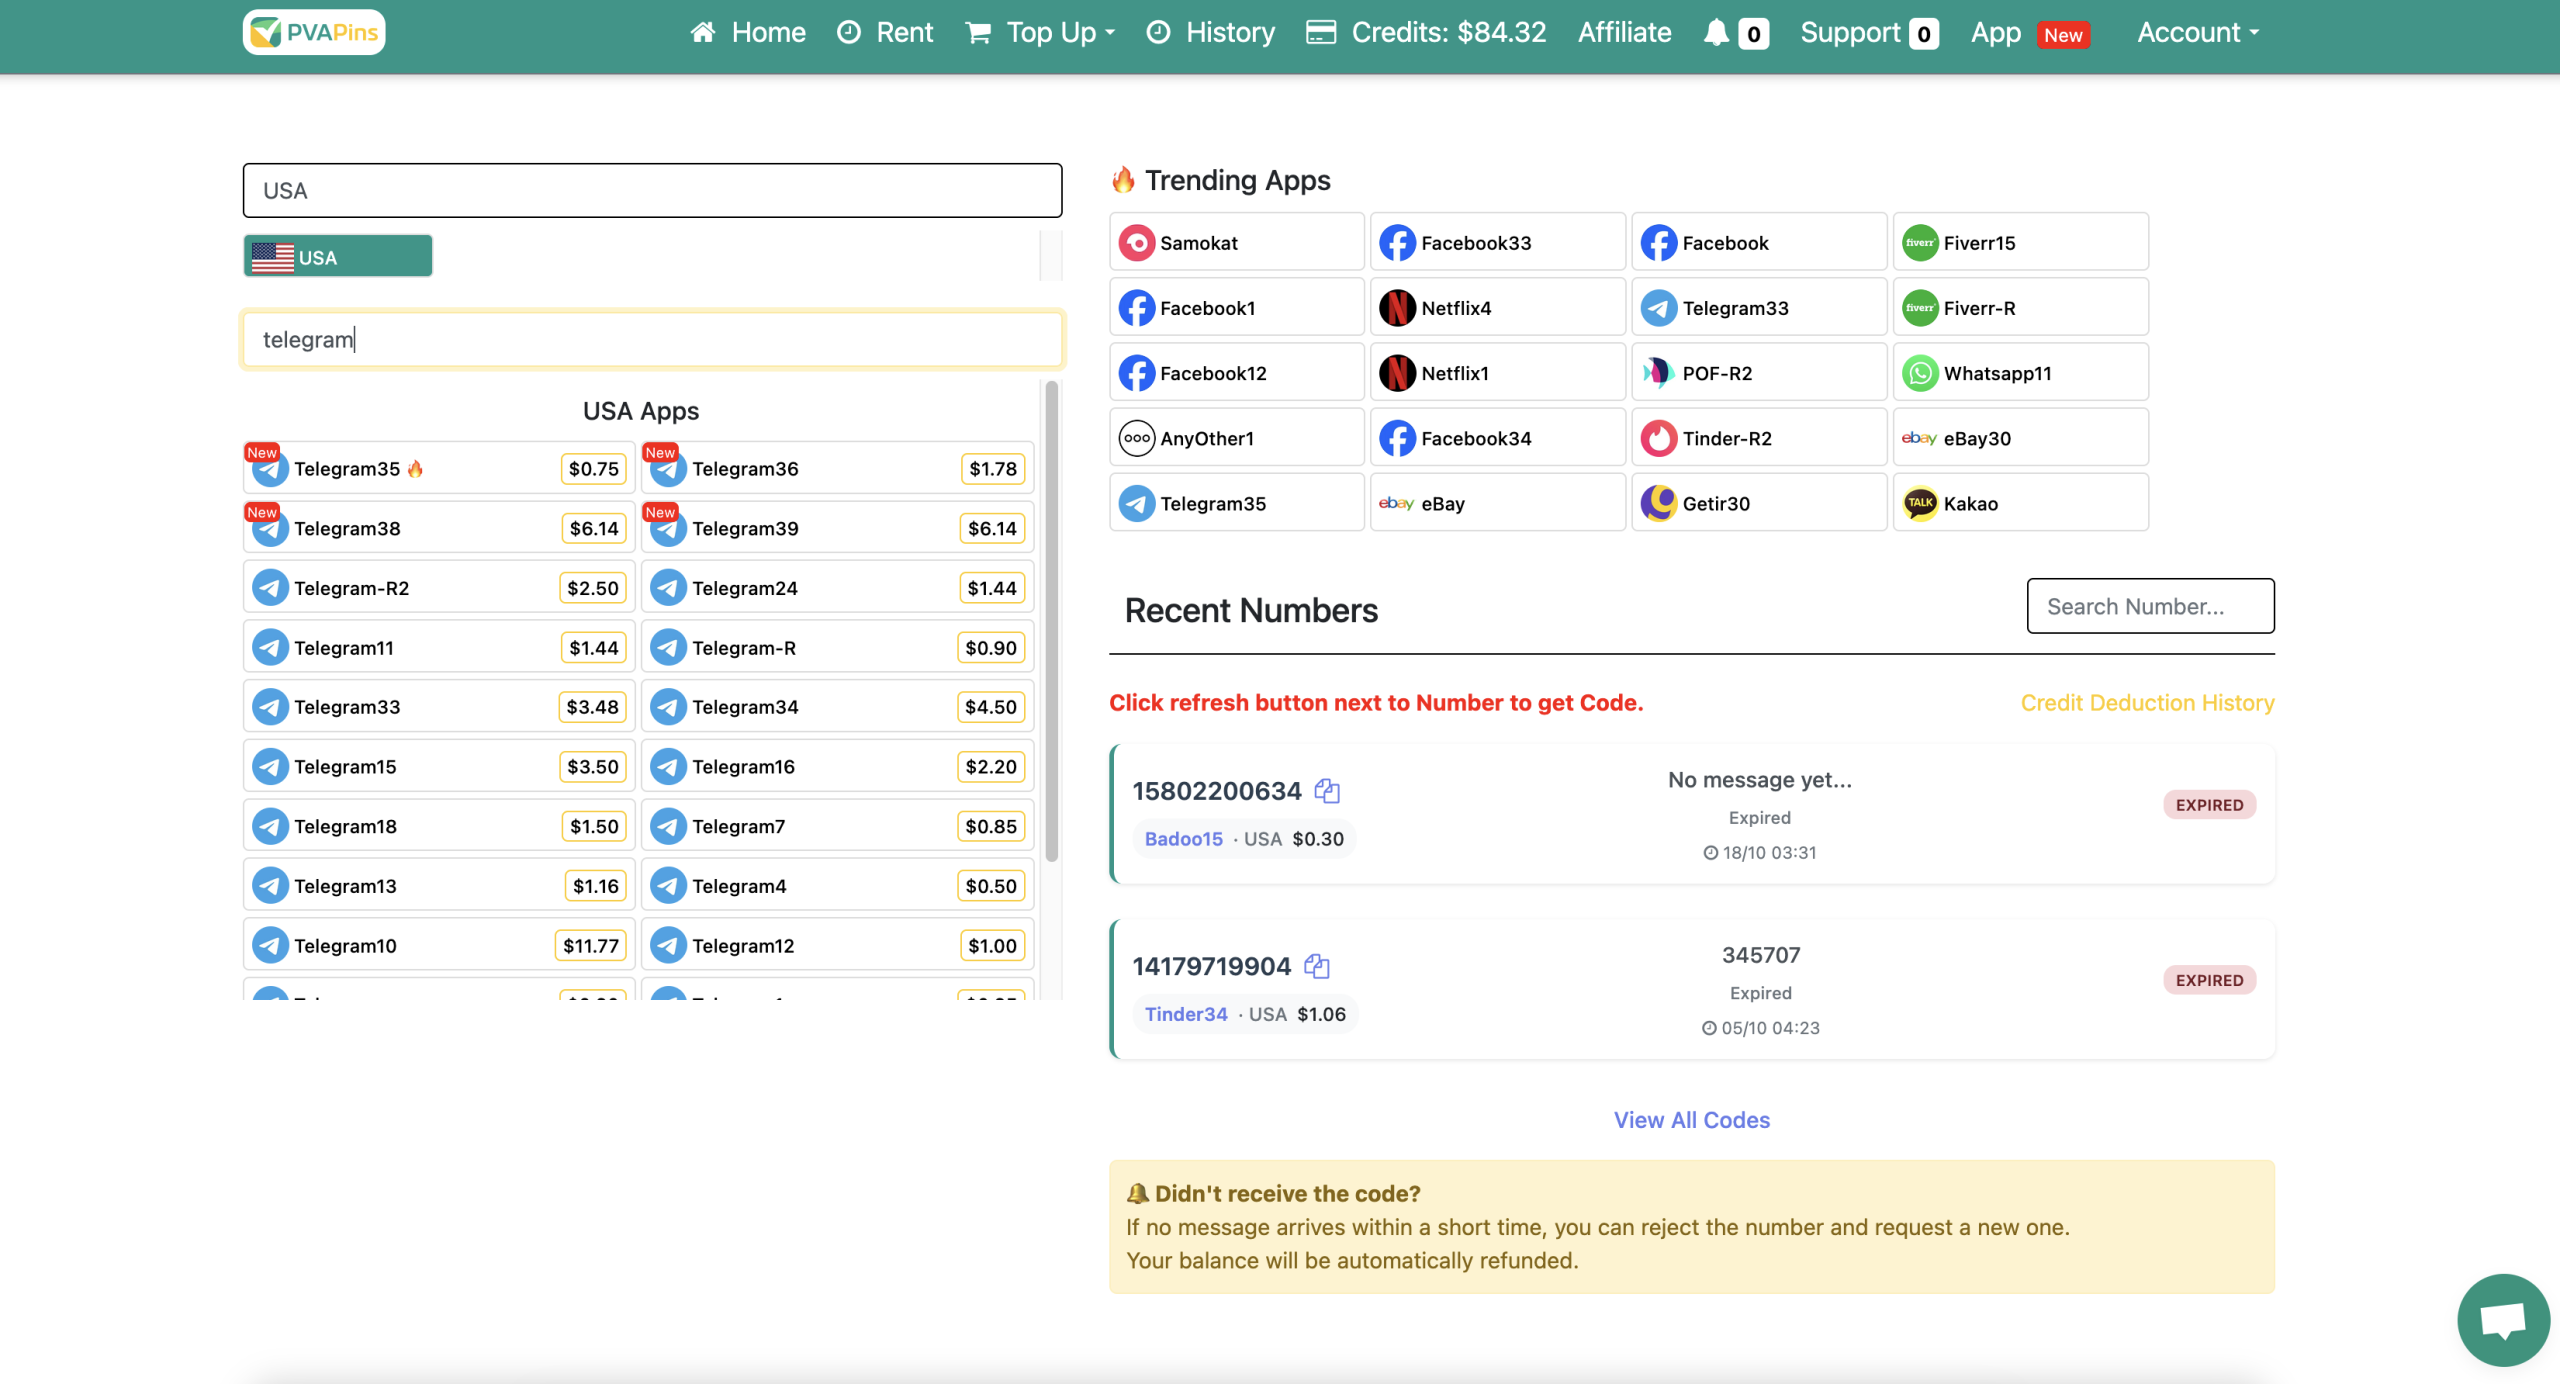
Task: Select USA flag country option
Action: pos(338,257)
